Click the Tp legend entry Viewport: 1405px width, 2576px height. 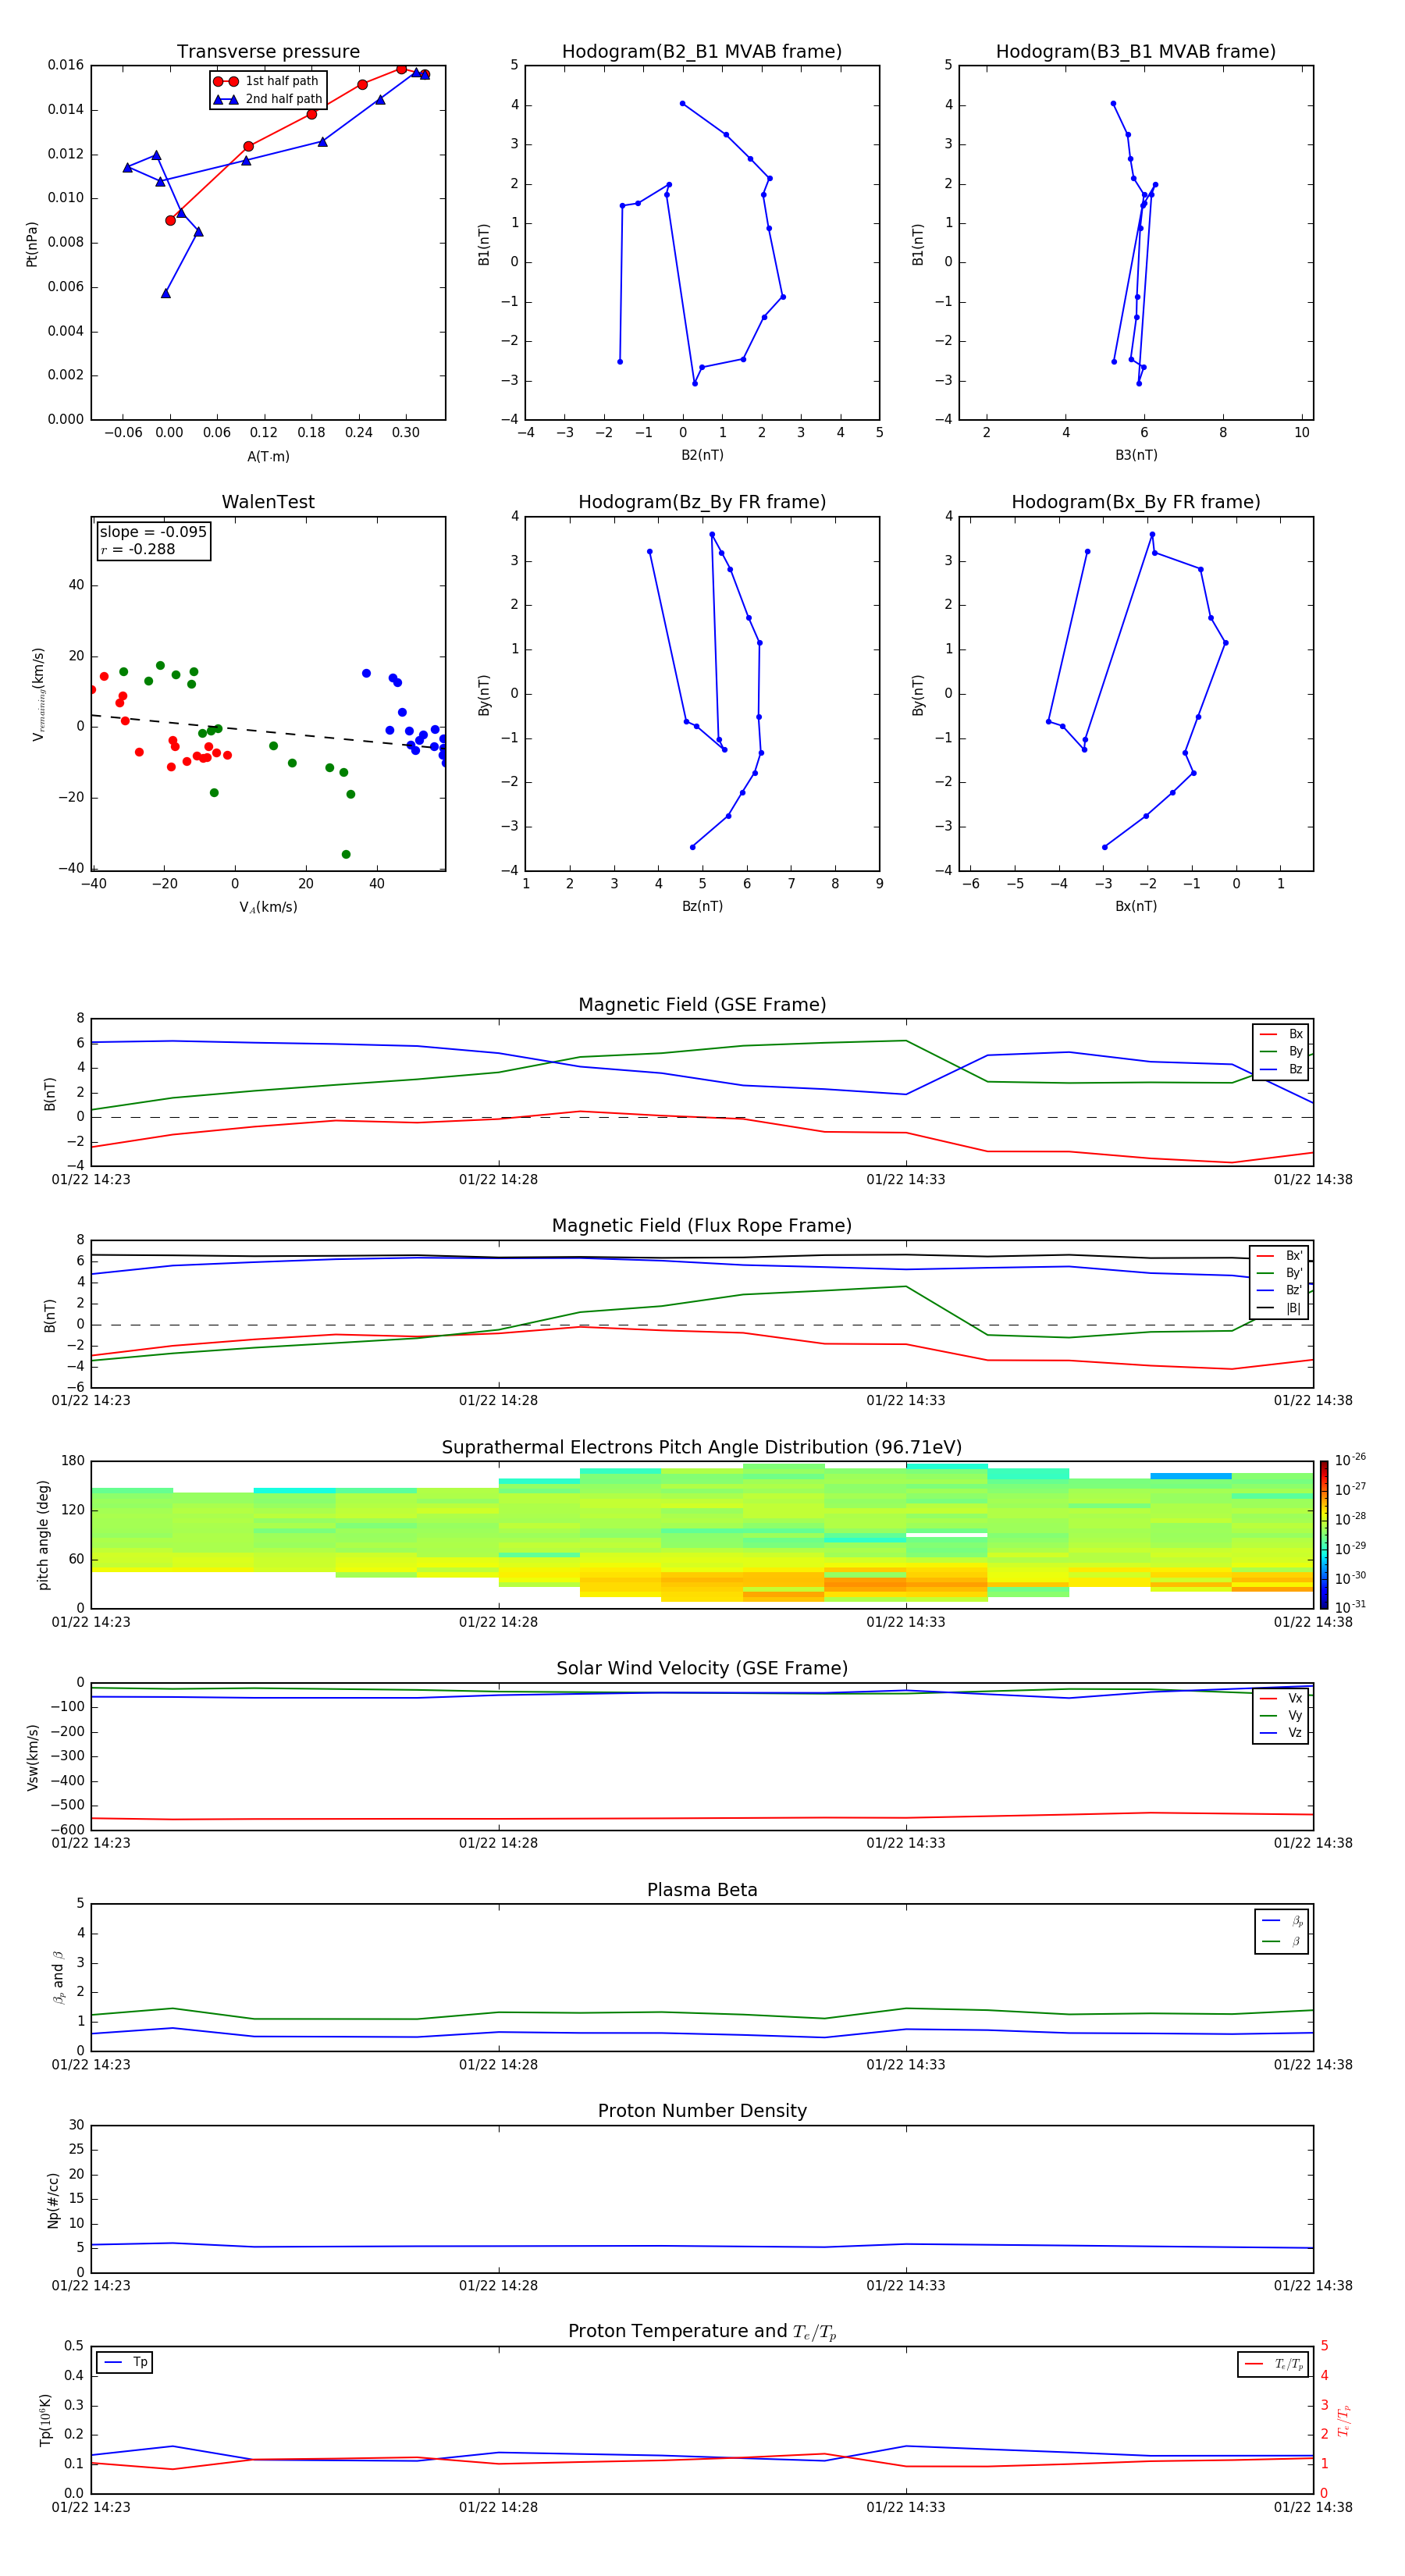(x=126, y=2362)
